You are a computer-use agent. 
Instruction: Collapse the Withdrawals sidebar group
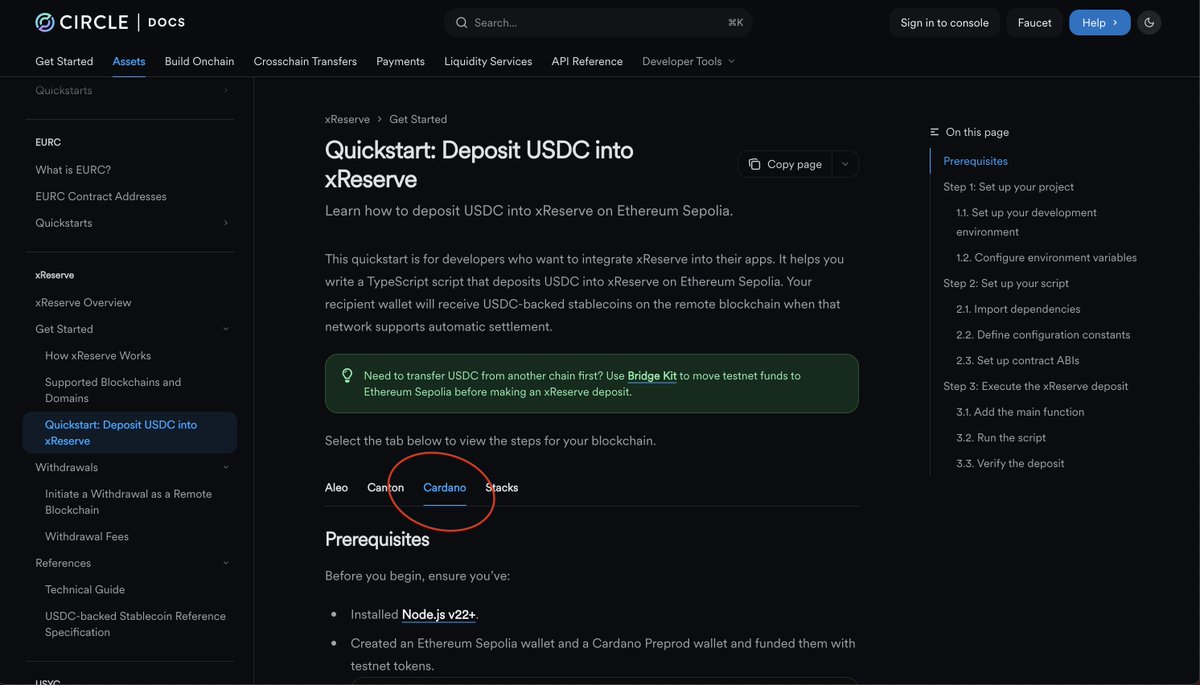225,467
